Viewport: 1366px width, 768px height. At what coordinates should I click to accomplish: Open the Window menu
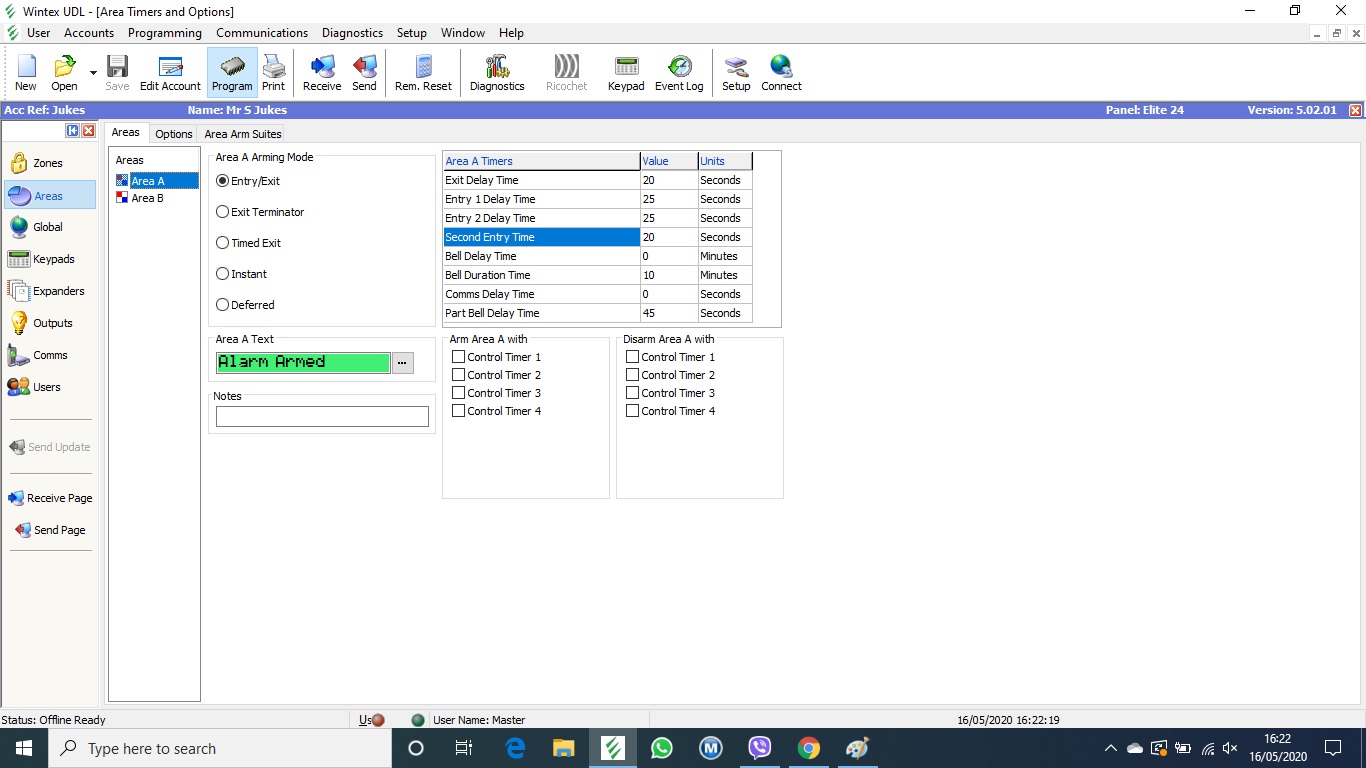tap(463, 33)
